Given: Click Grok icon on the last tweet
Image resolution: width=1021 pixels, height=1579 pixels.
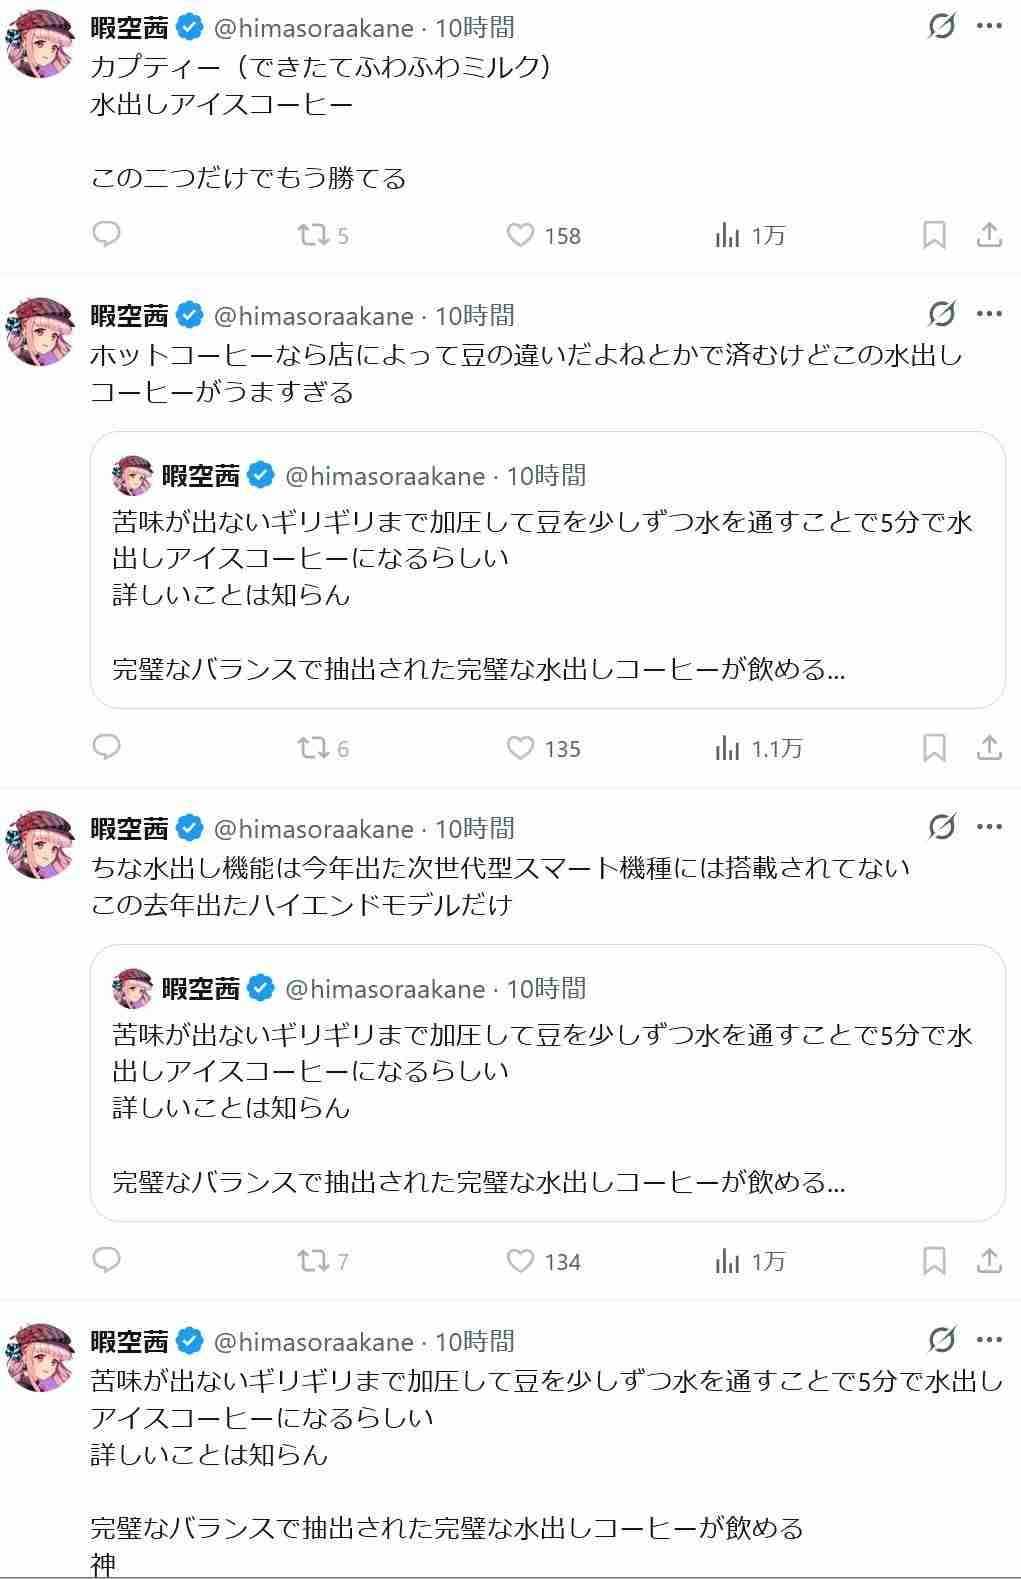Looking at the screenshot, I should pos(941,1340).
